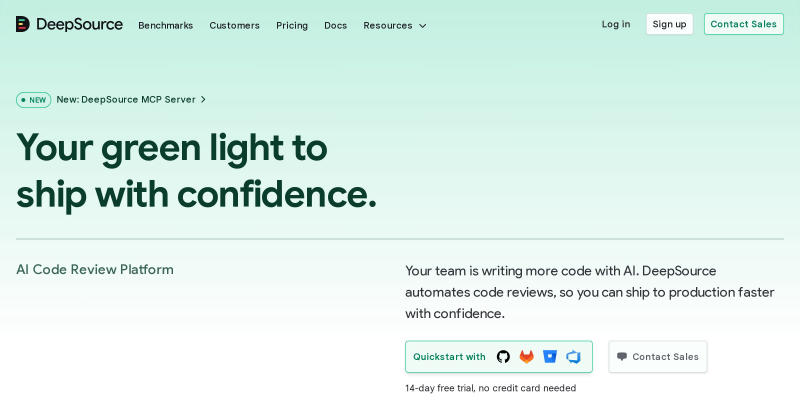Click the speech bubble icon beside Contact Sales

tap(621, 357)
